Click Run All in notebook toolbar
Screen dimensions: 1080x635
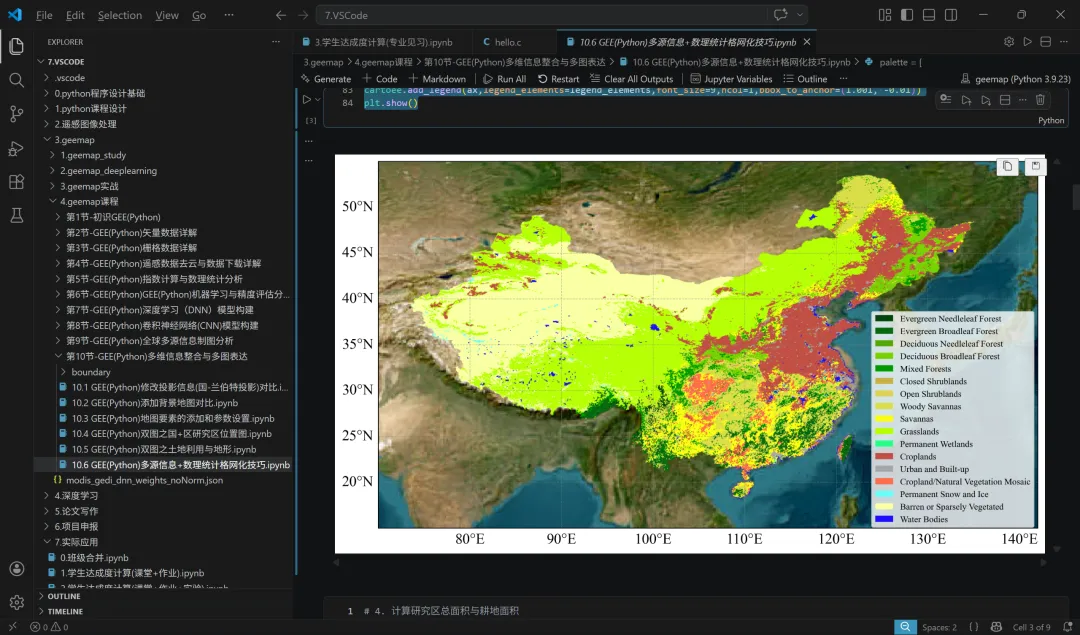[x=505, y=79]
